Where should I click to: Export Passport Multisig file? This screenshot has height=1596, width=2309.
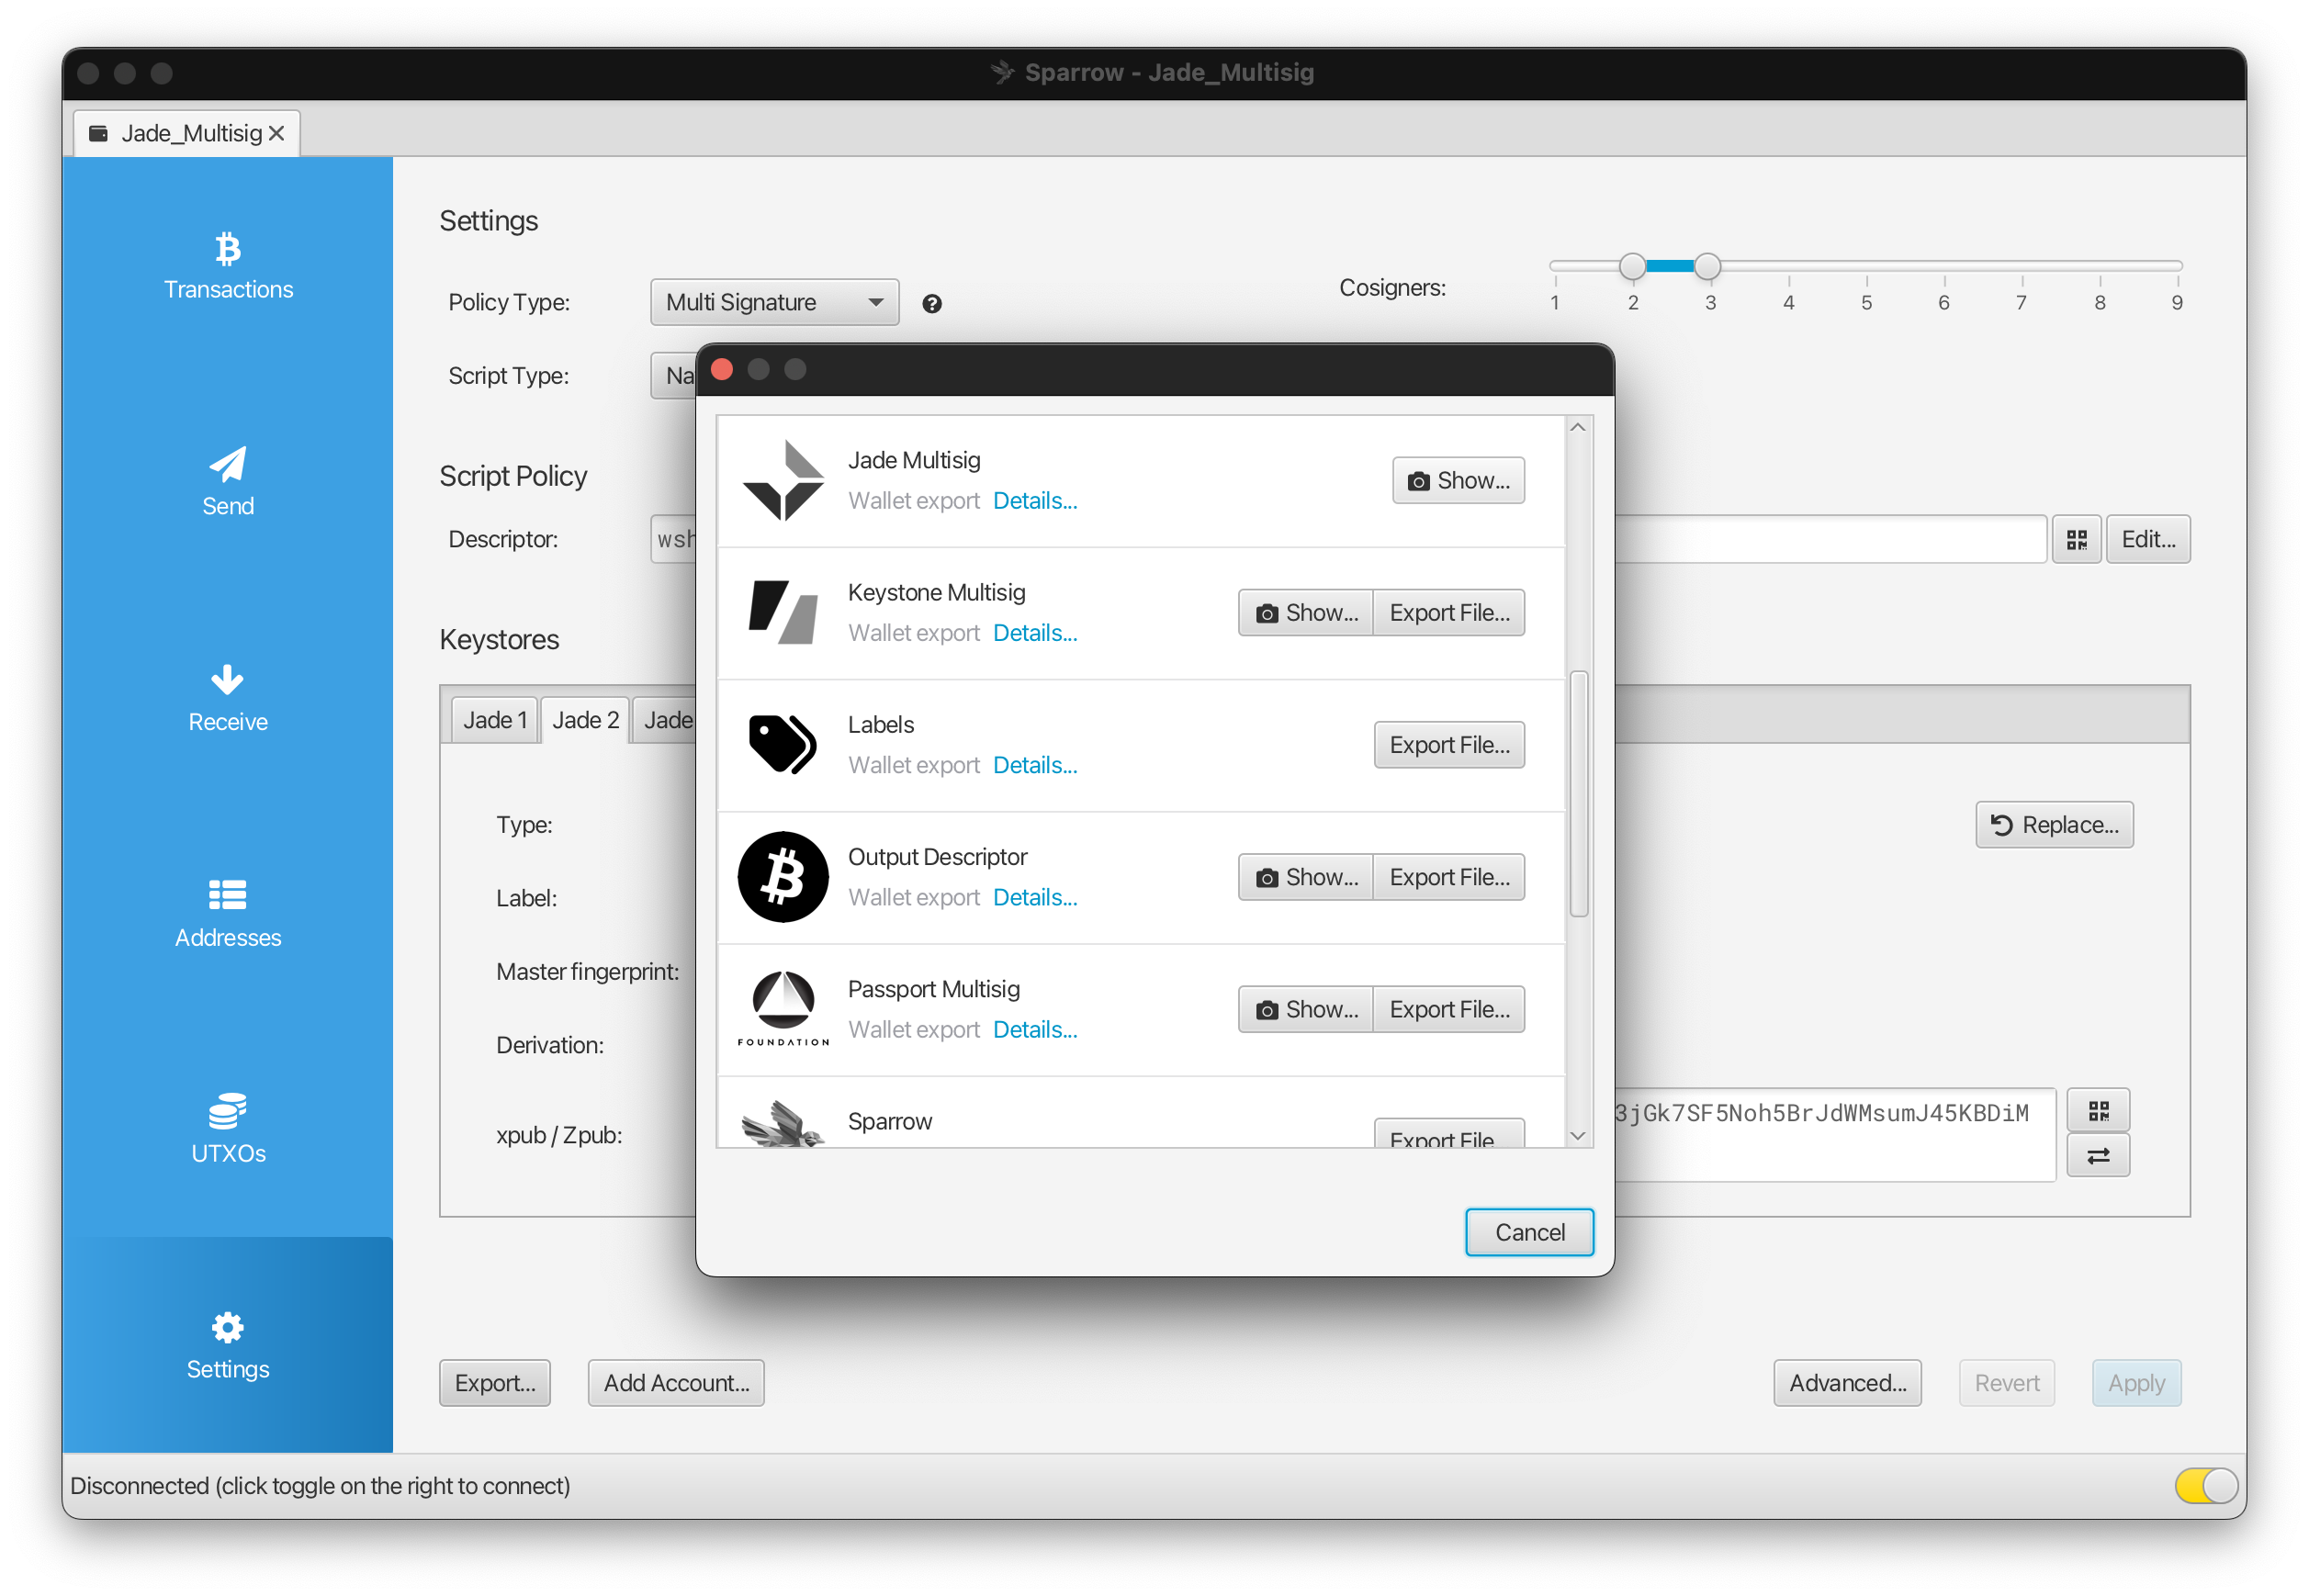point(1449,1009)
